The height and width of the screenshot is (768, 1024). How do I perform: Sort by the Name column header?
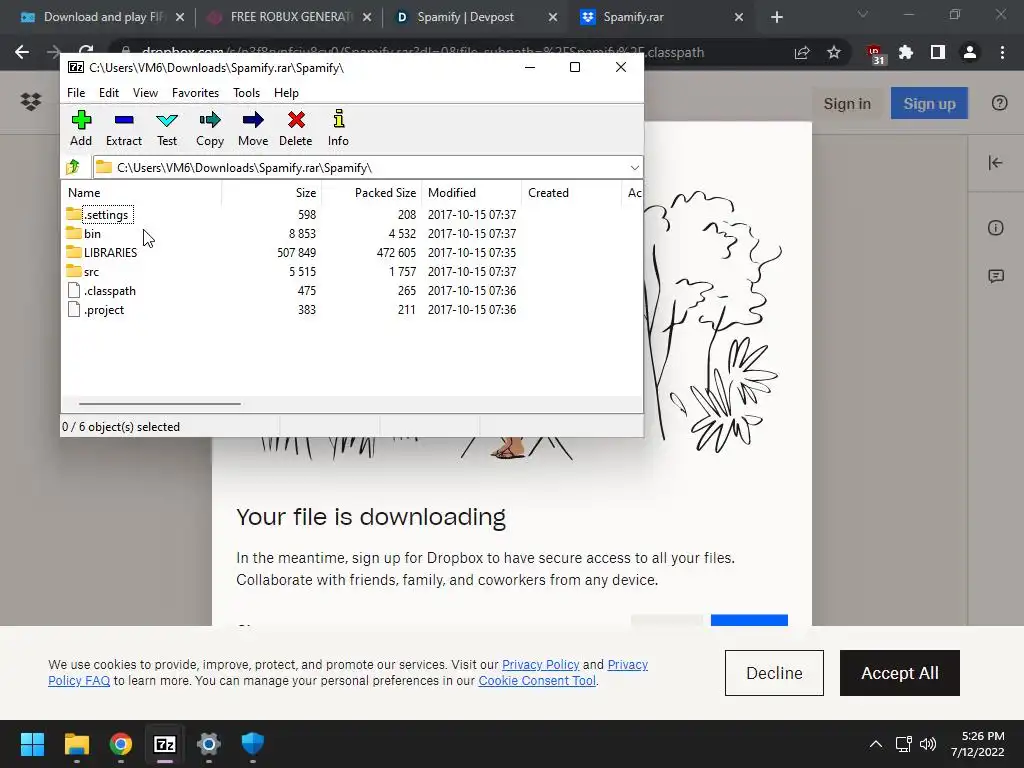point(142,193)
